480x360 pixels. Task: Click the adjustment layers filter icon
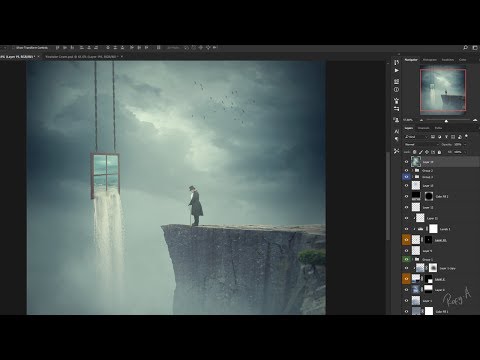(439, 137)
